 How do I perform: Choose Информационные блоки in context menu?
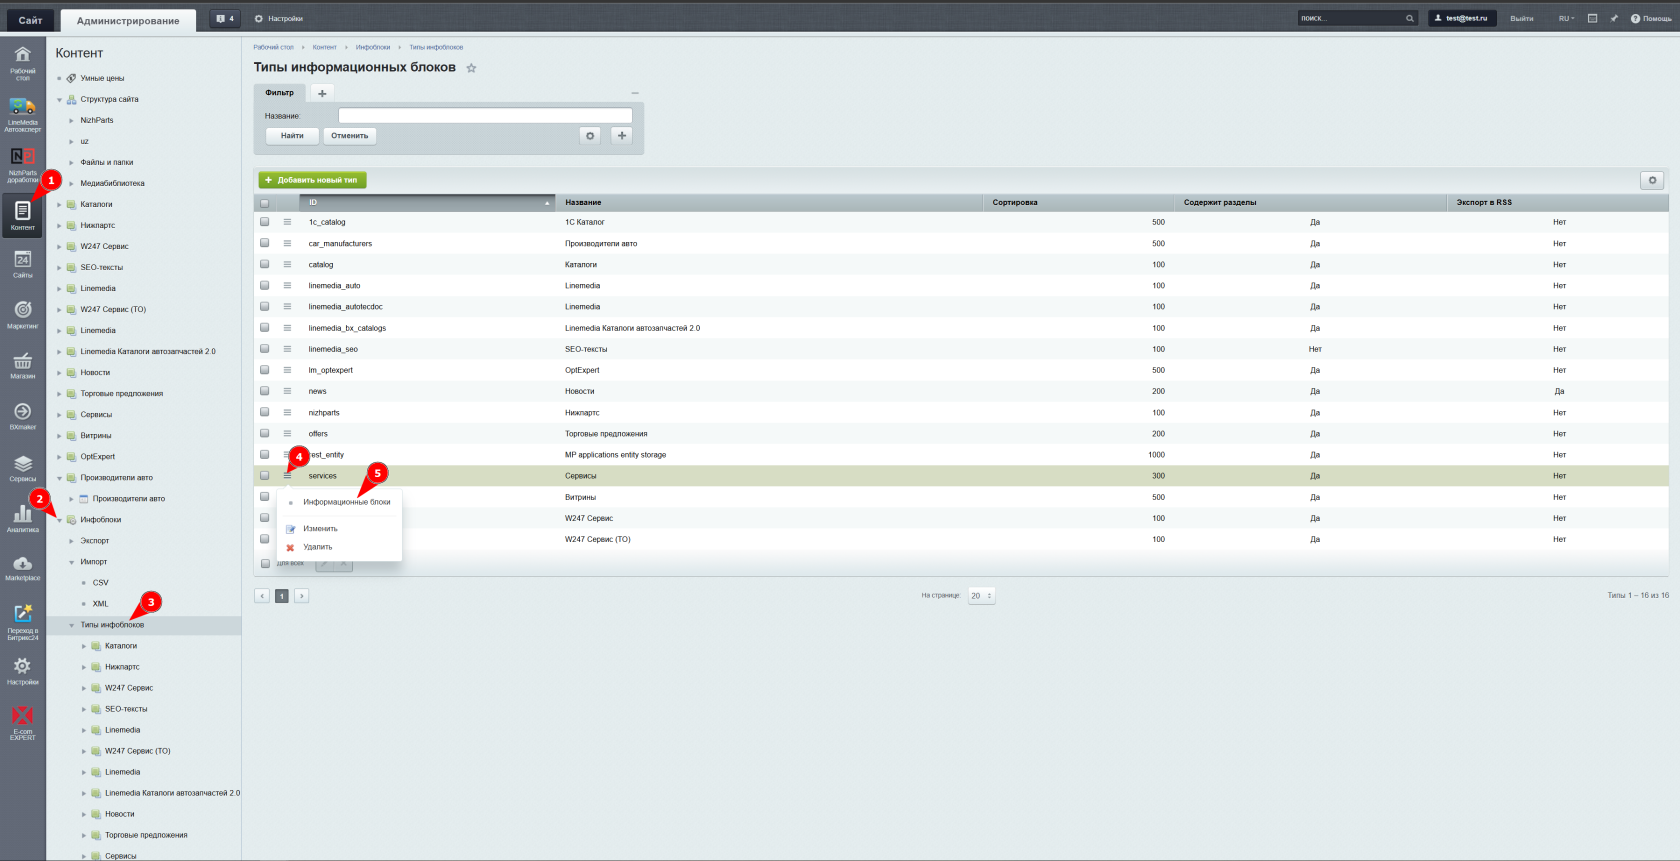[347, 502]
